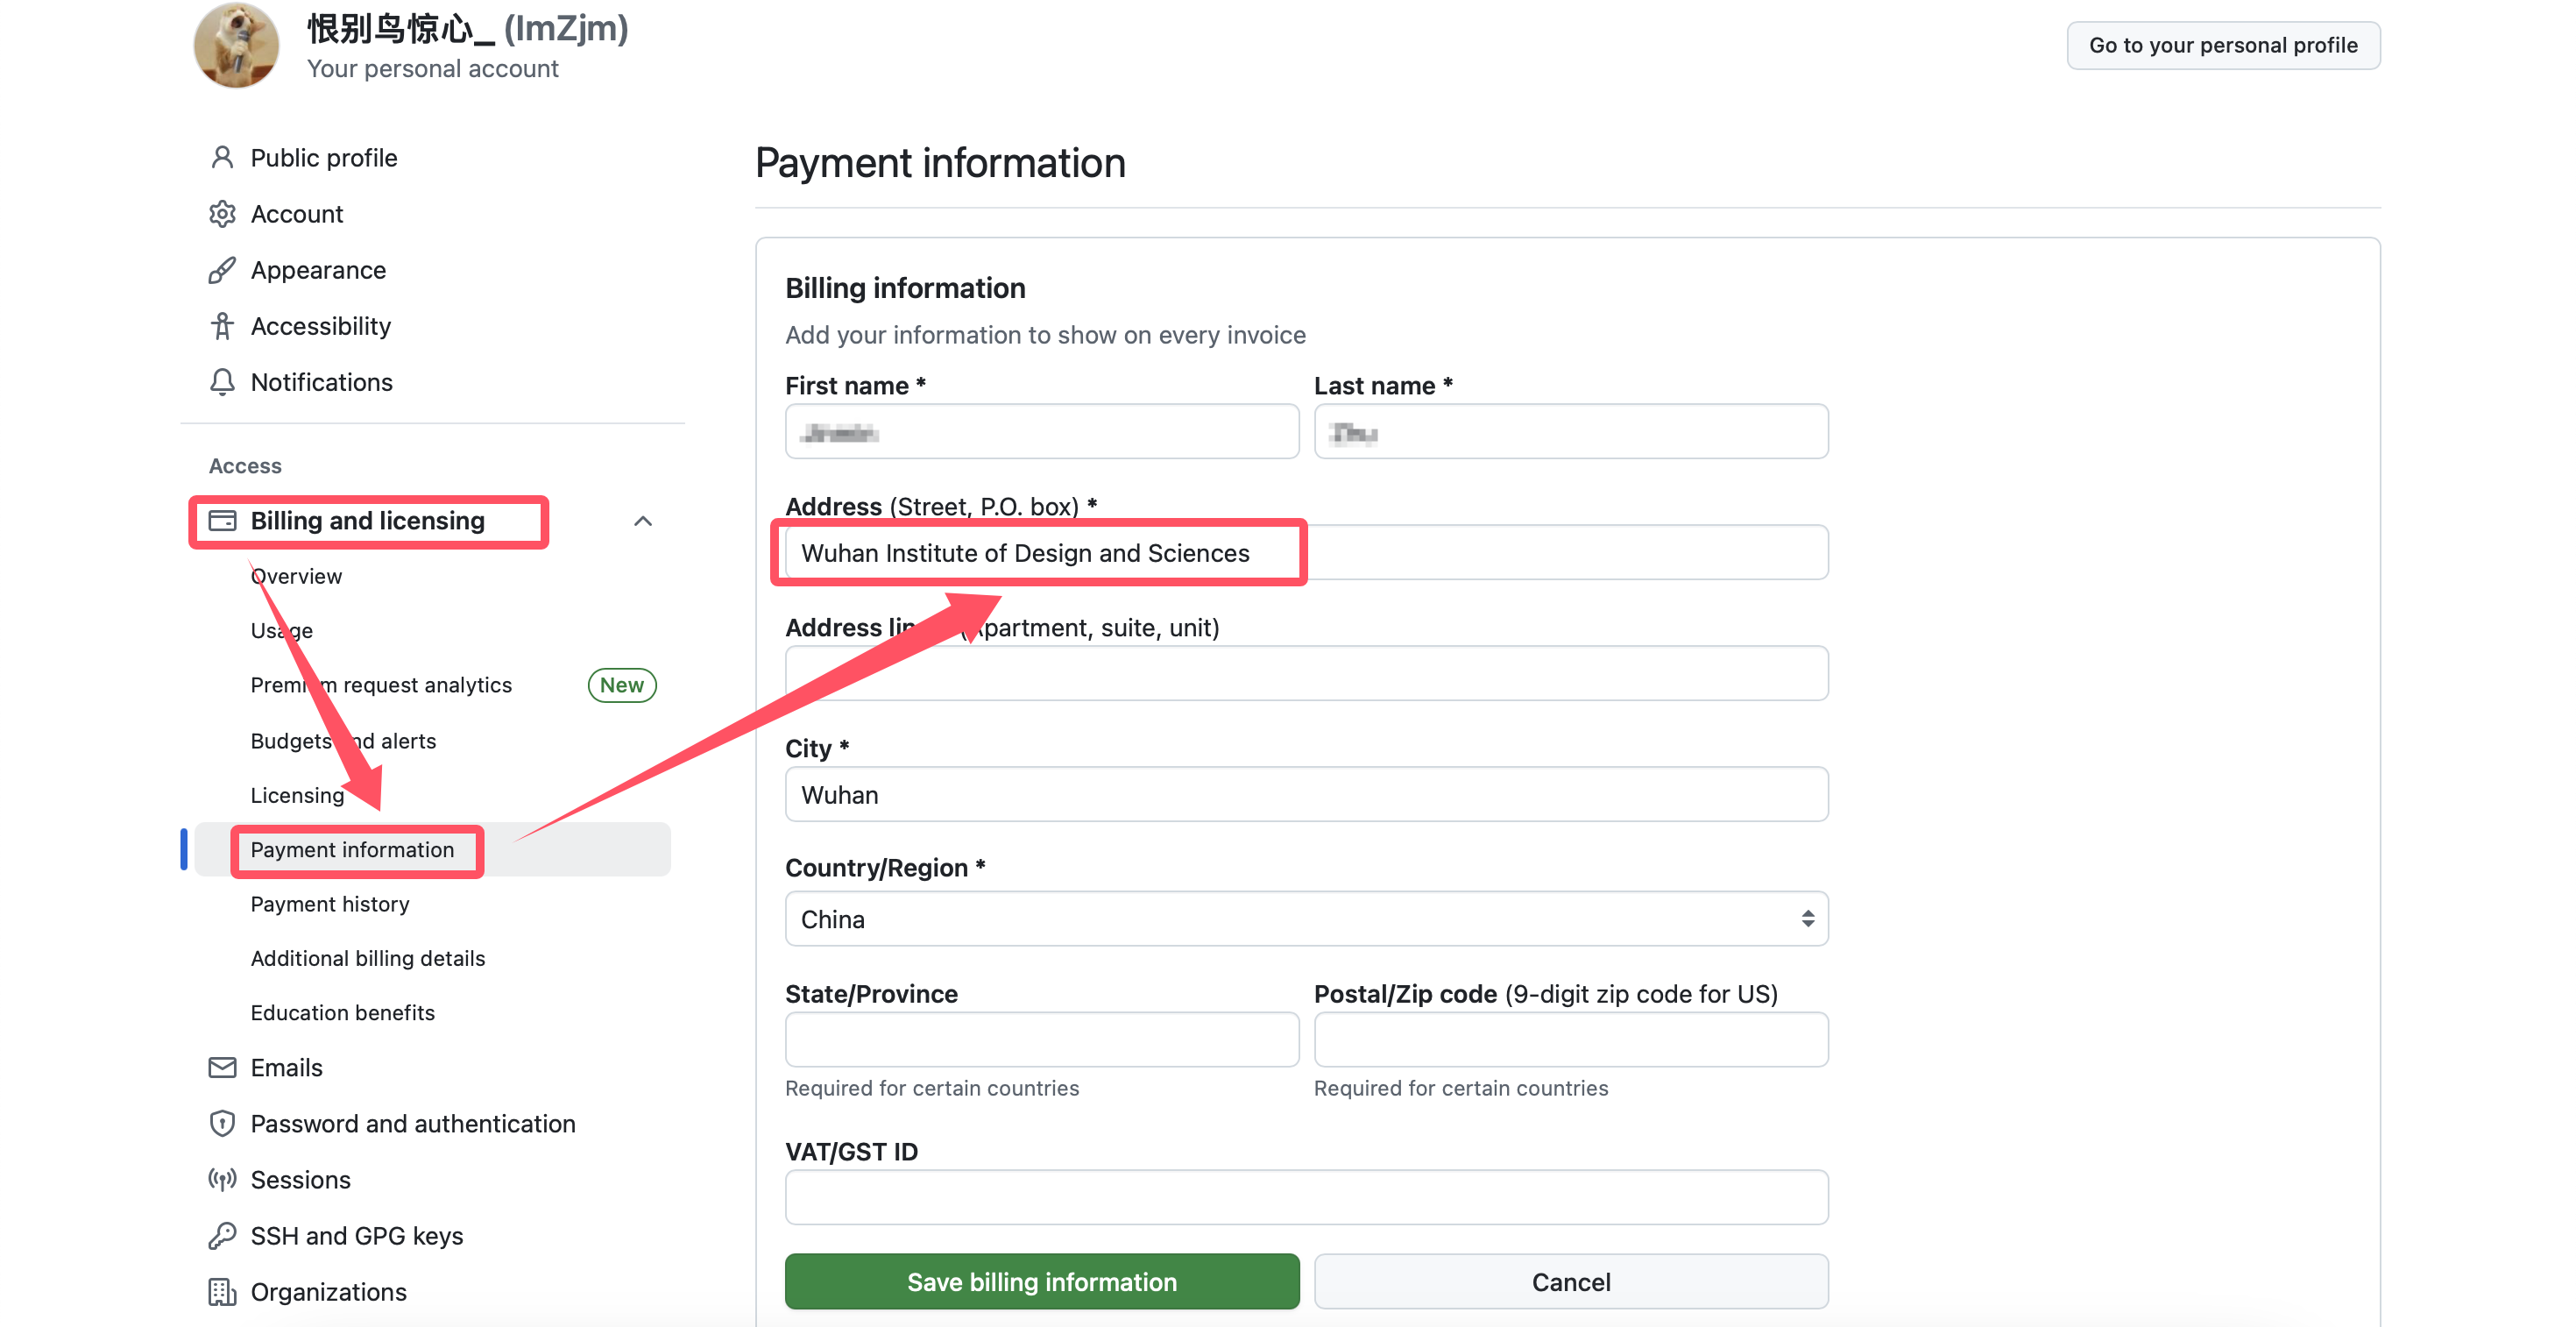Click the VAT/GST ID input field
This screenshot has height=1327, width=2576.
[1306, 1198]
